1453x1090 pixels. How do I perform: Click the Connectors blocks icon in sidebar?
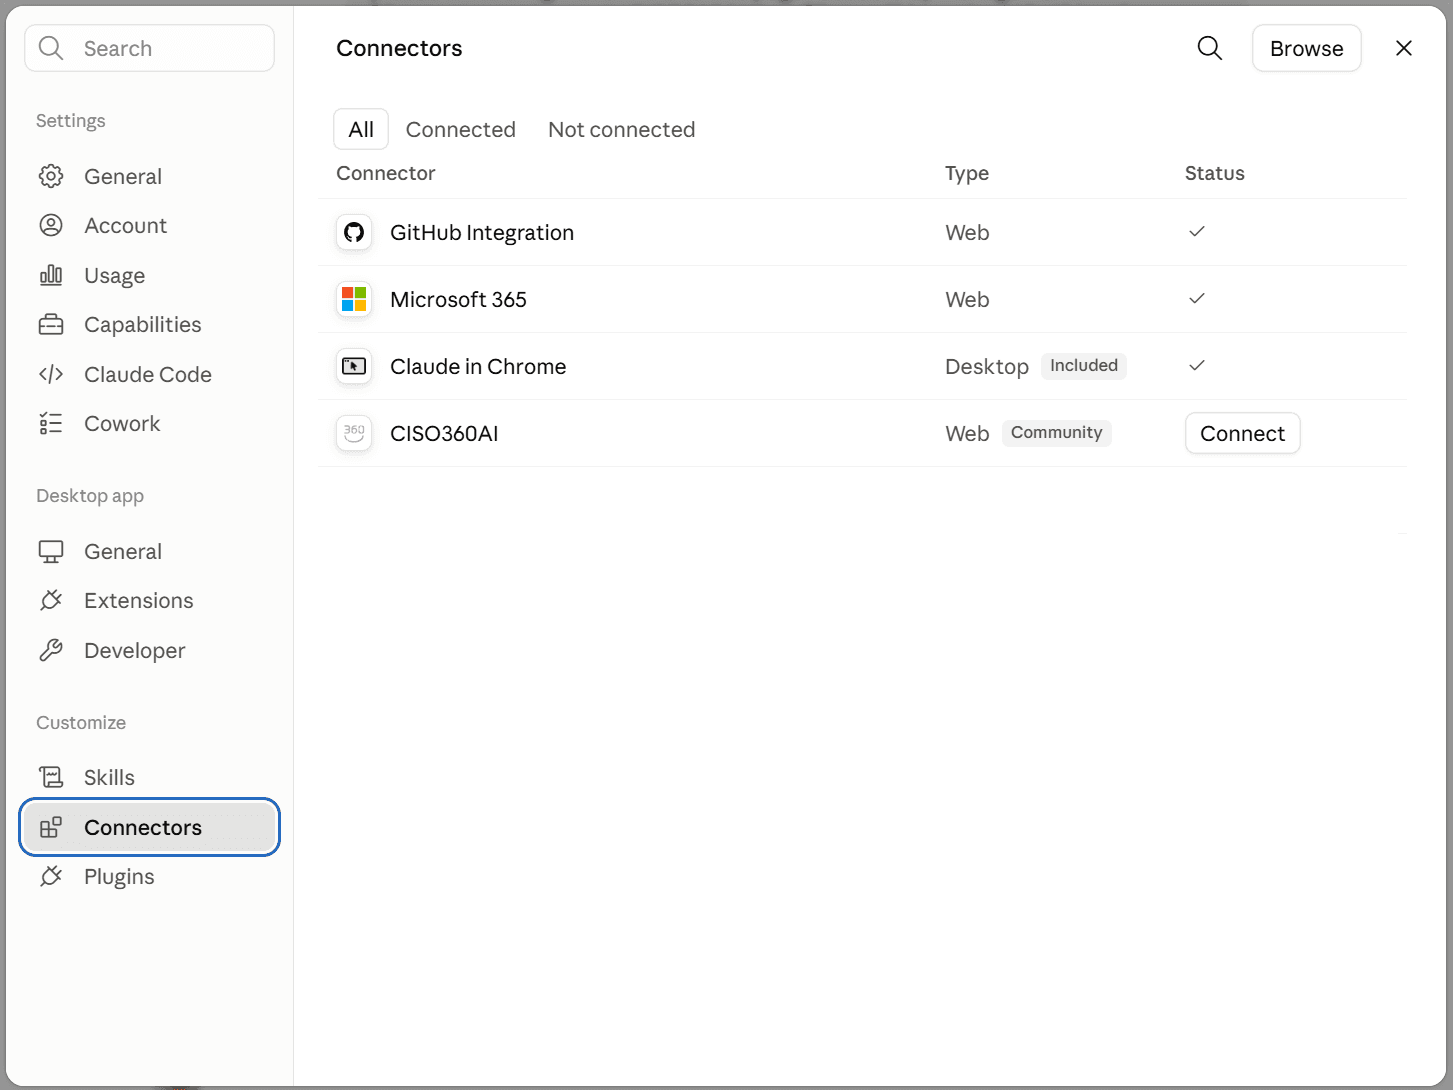[51, 827]
